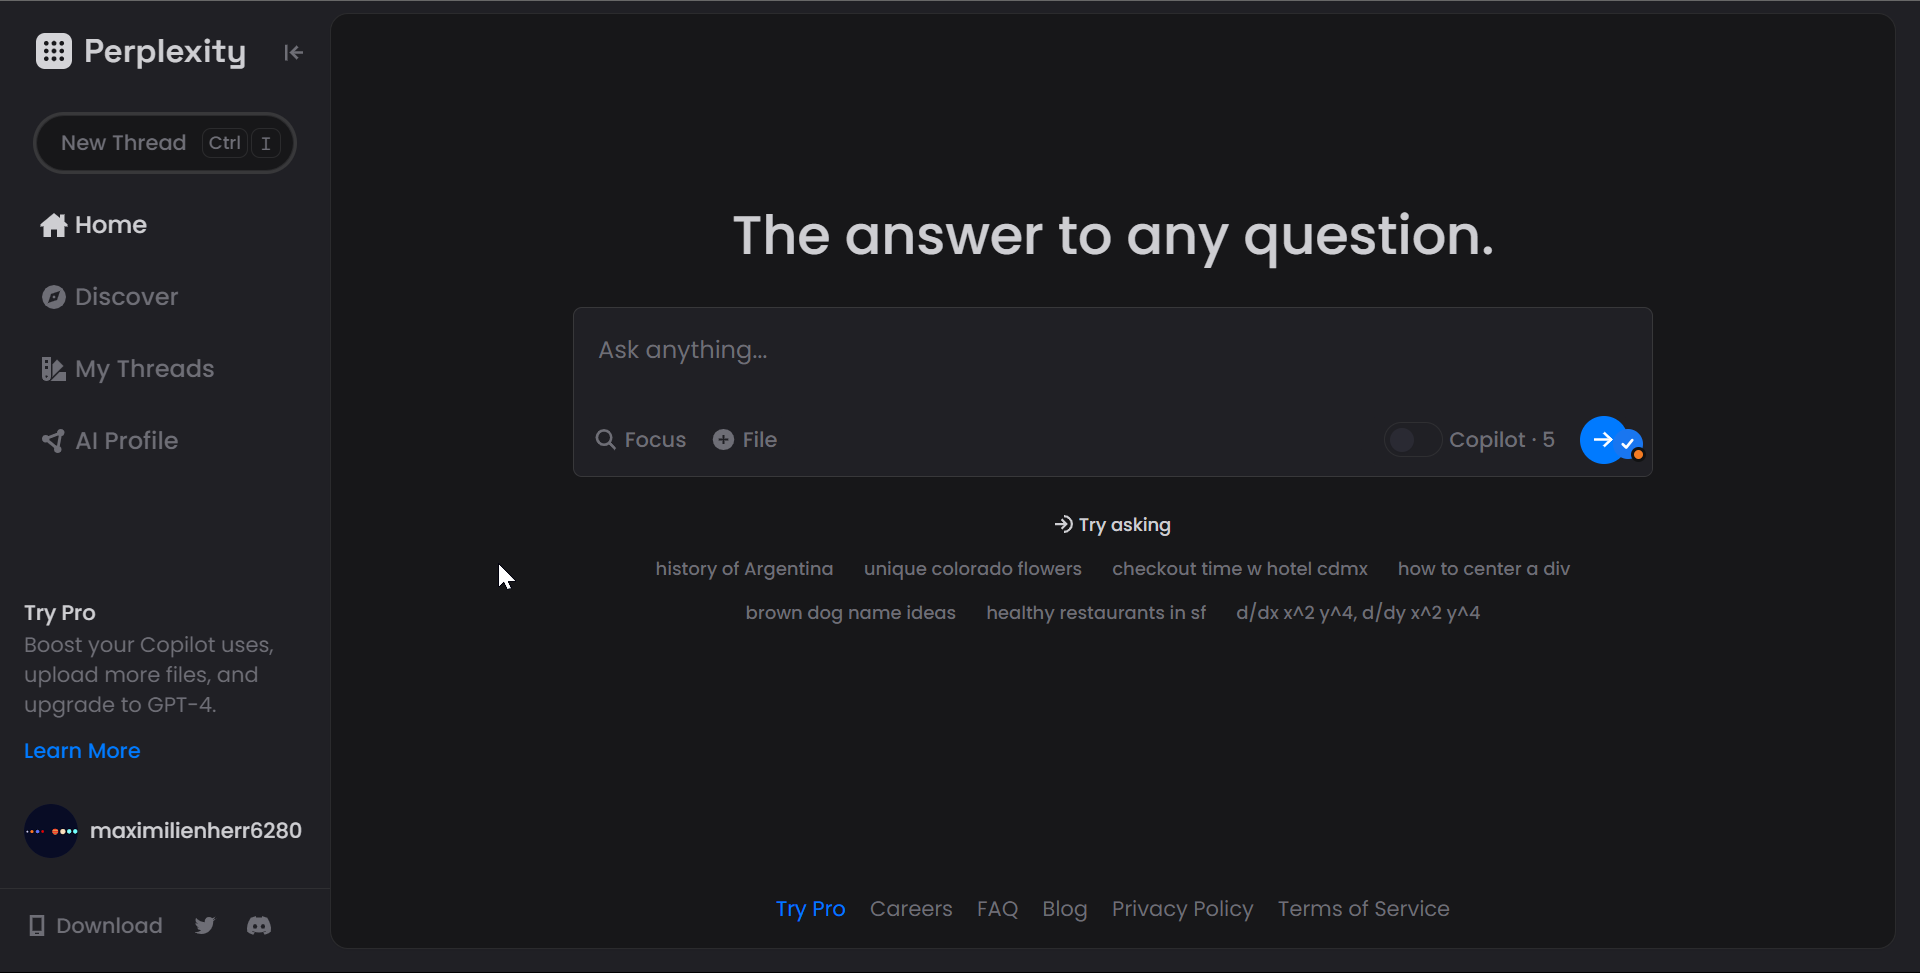
Task: Open the Privacy Policy footer link
Action: click(1182, 909)
